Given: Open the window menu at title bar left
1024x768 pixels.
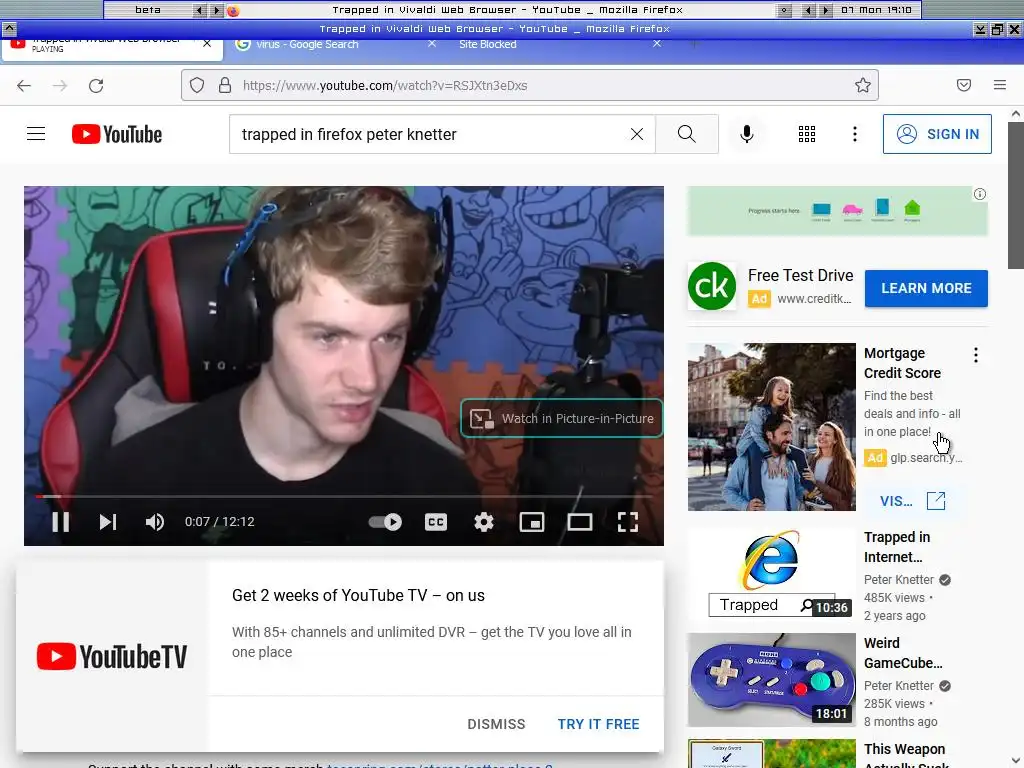Looking at the screenshot, I should point(8,29).
